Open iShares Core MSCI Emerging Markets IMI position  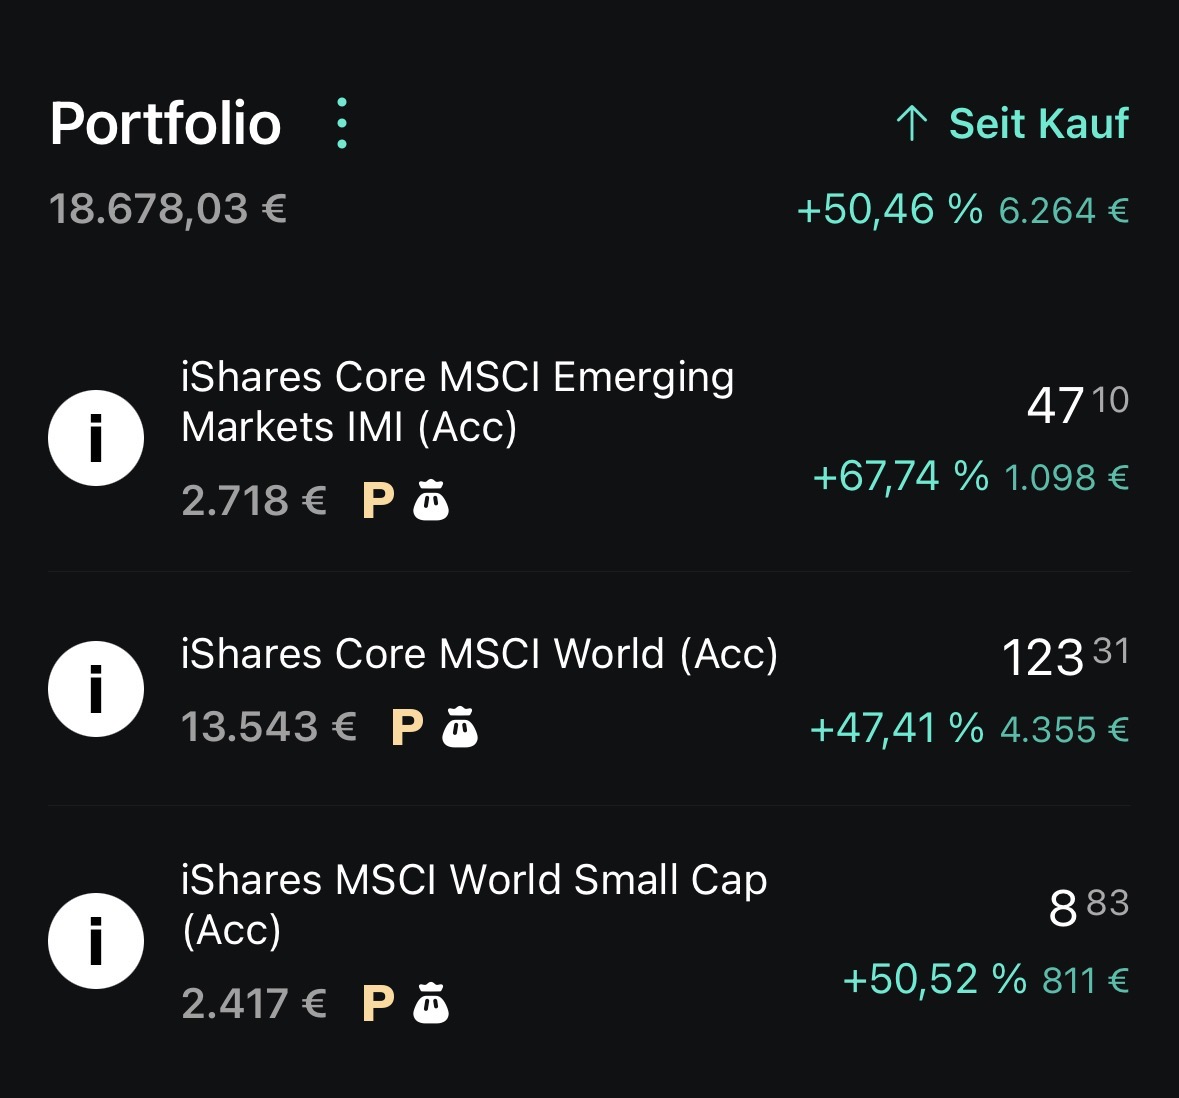coord(590,438)
